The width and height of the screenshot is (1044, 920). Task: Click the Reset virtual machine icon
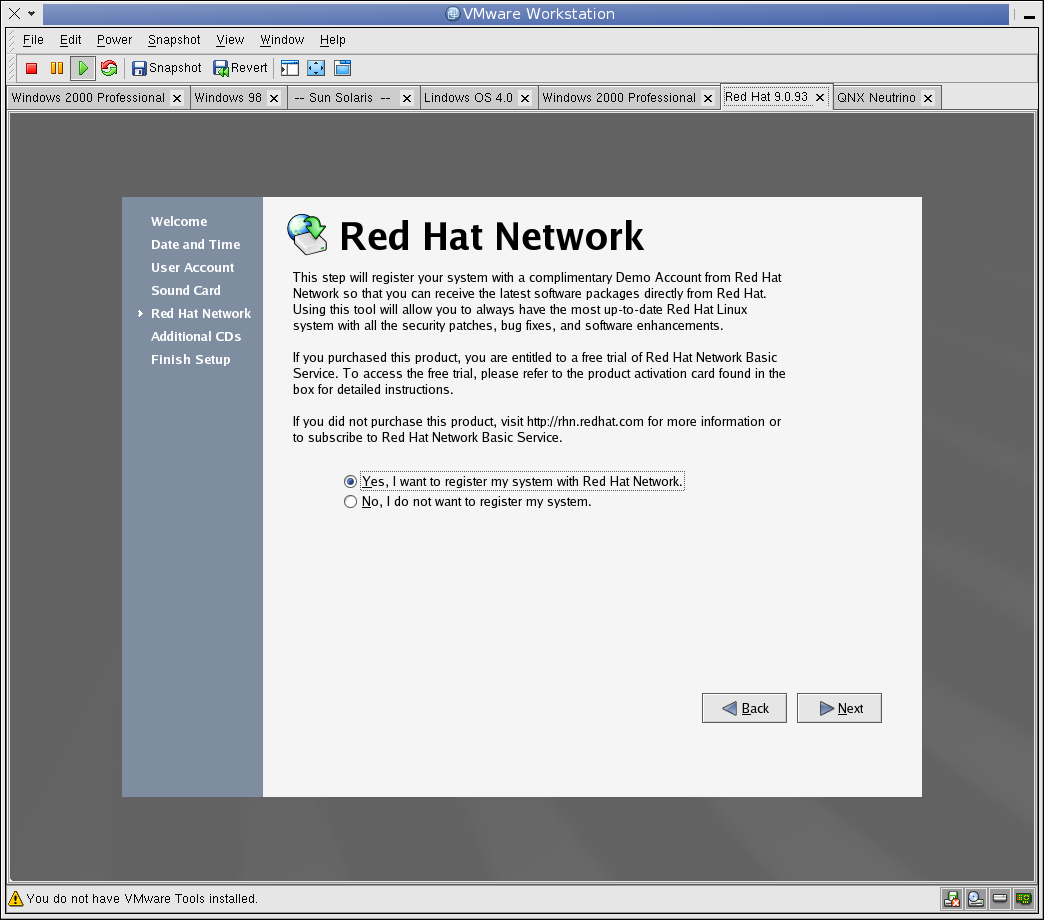tap(109, 68)
